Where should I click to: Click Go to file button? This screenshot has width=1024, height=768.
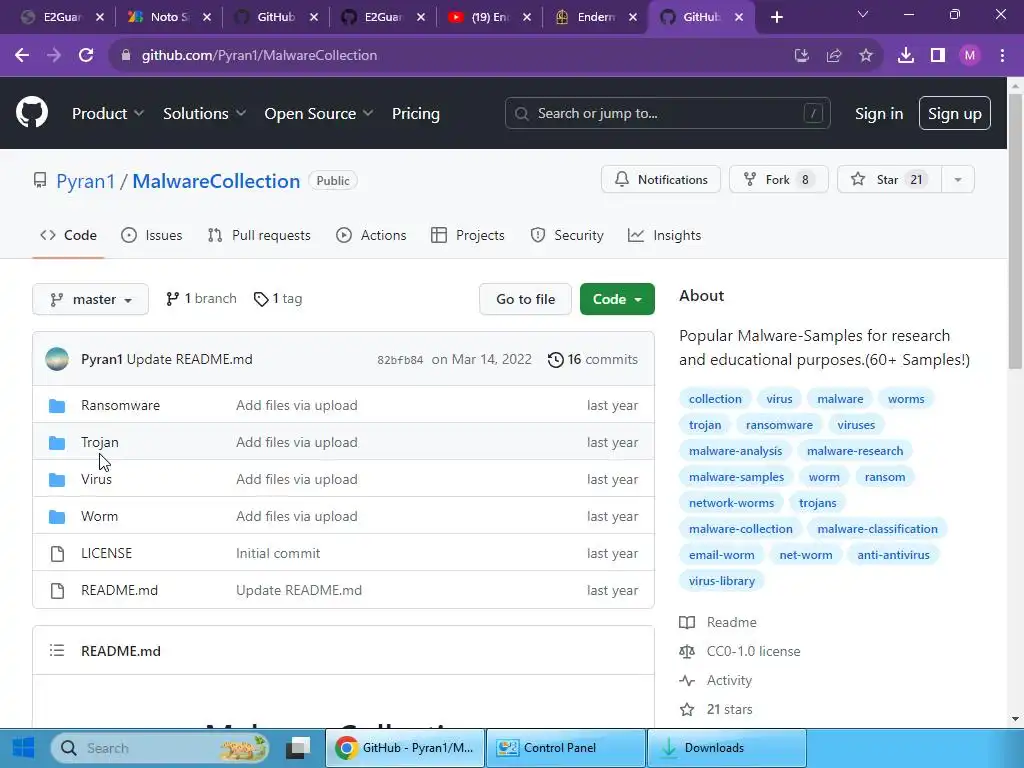[525, 299]
